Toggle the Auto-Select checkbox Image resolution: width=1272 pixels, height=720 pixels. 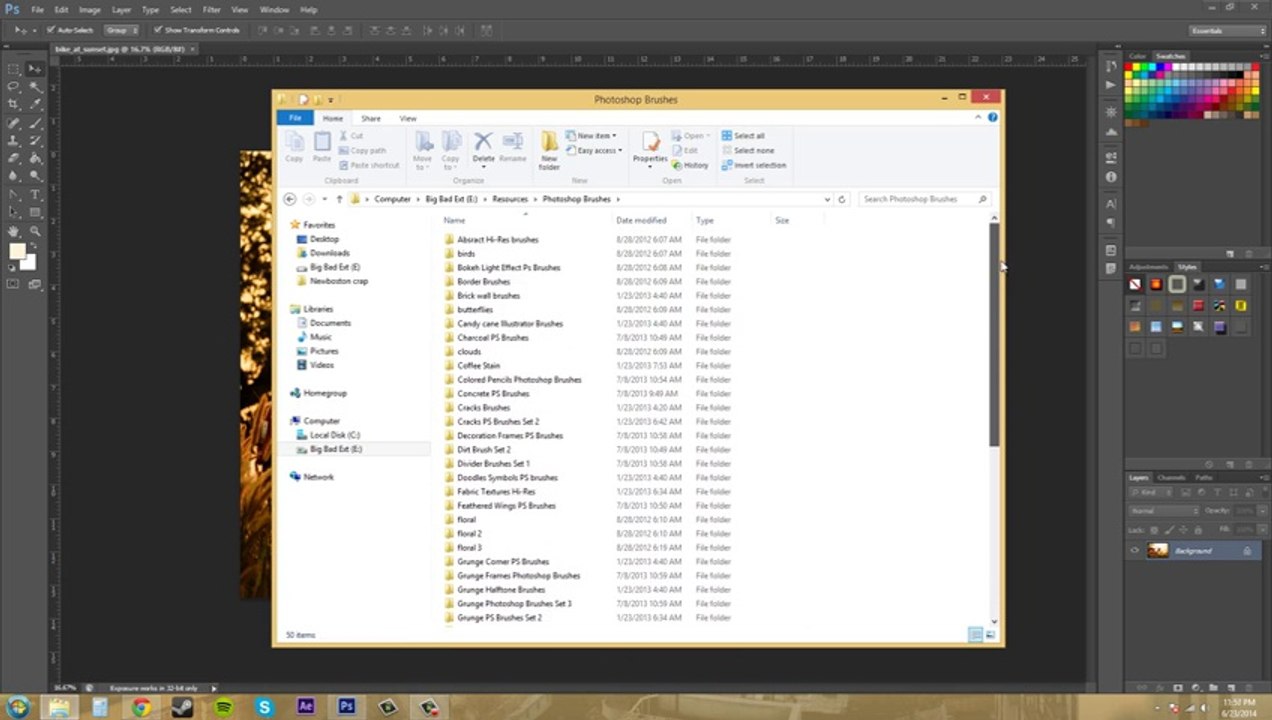[49, 30]
